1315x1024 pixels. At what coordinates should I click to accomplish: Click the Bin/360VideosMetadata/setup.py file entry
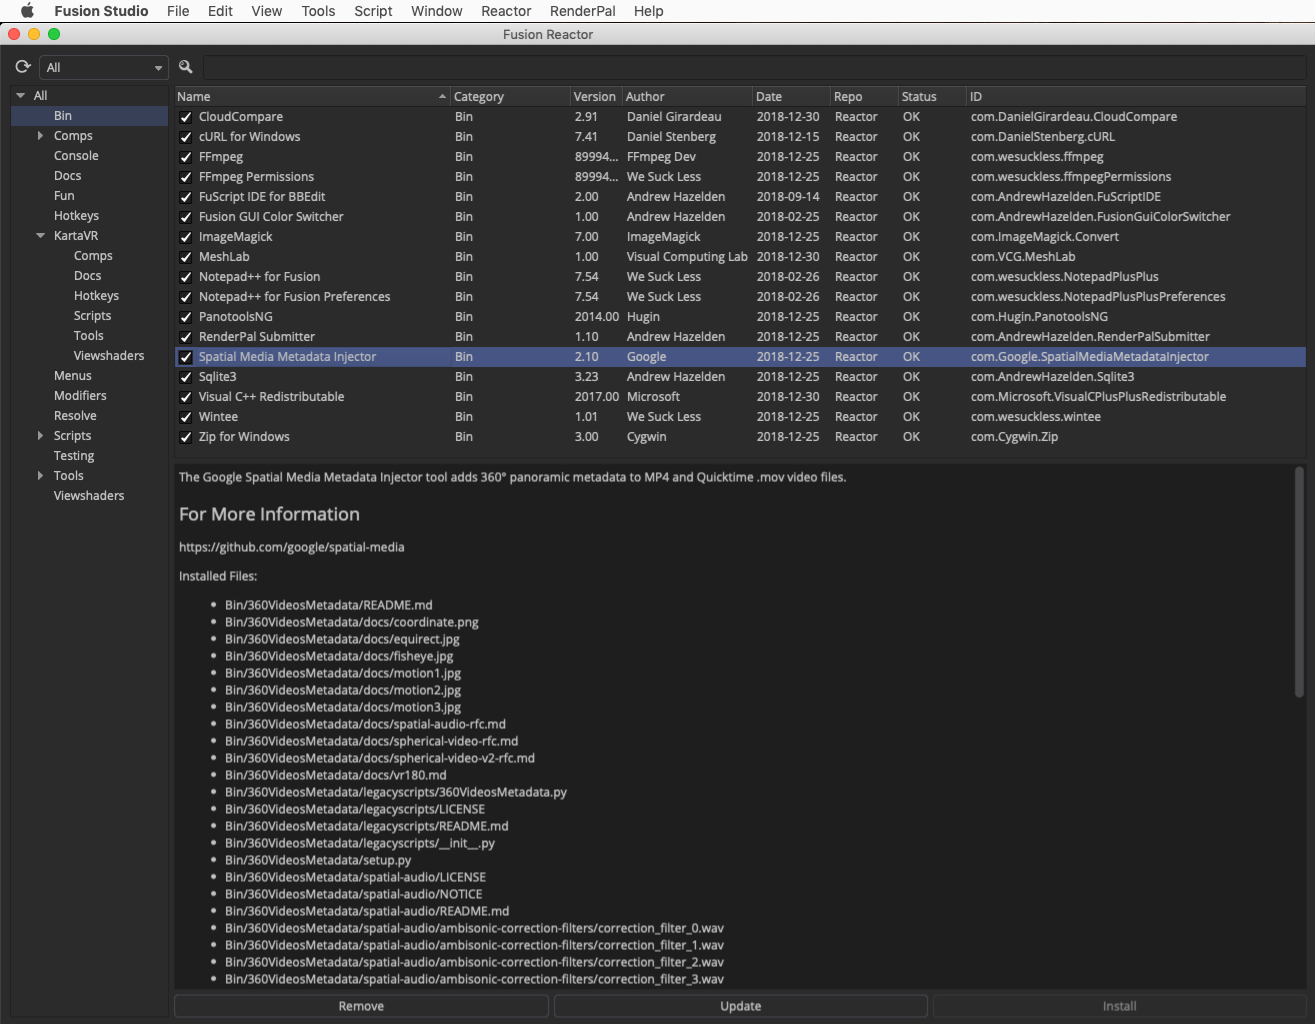318,860
